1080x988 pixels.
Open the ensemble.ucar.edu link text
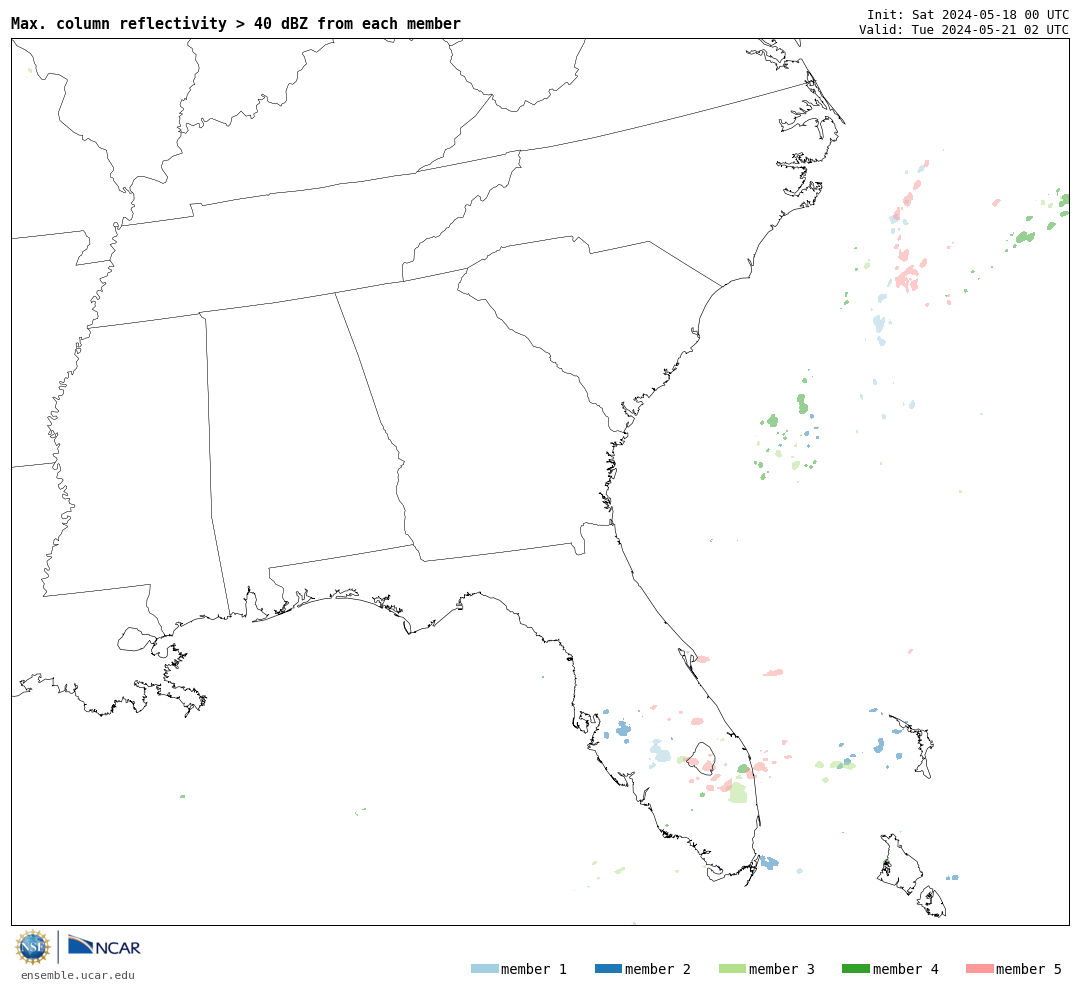pos(78,975)
